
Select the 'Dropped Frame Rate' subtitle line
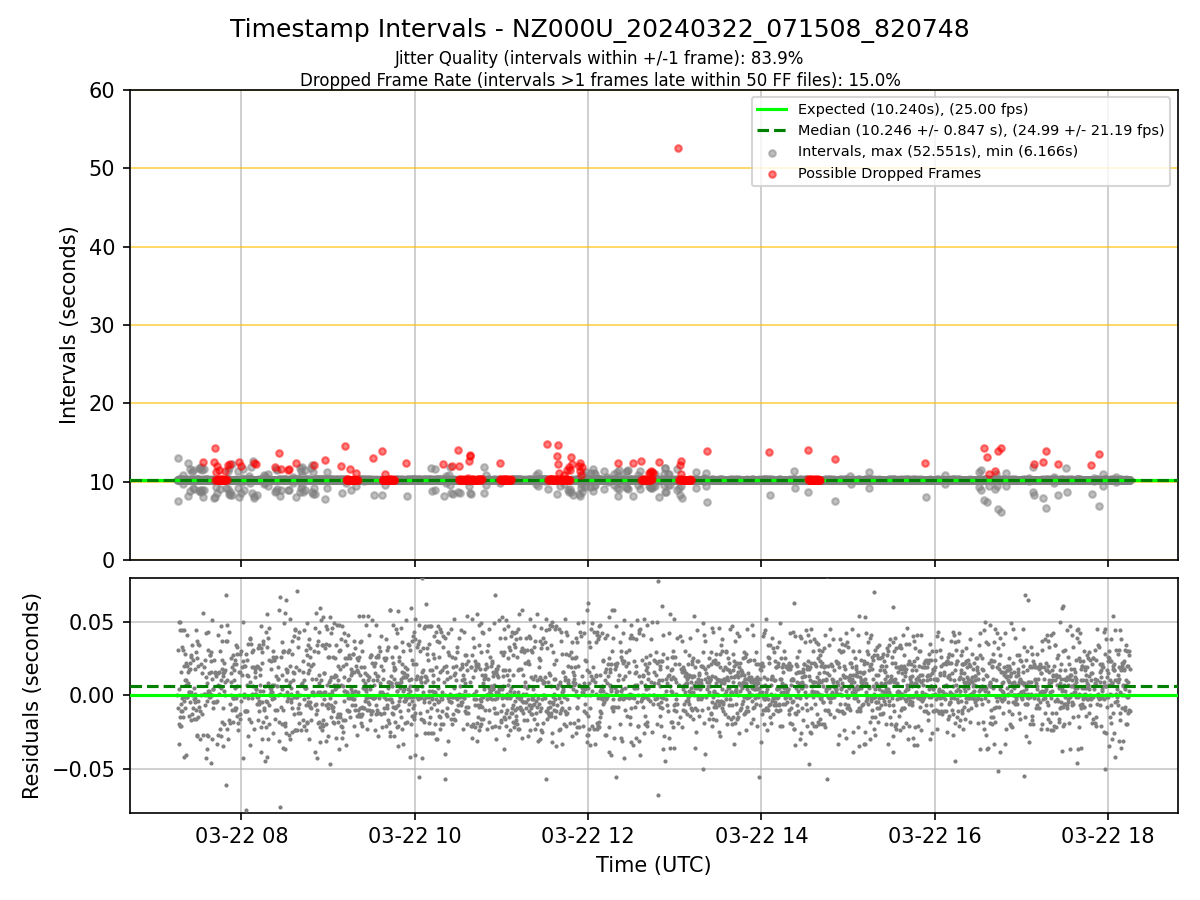pyautogui.click(x=599, y=80)
